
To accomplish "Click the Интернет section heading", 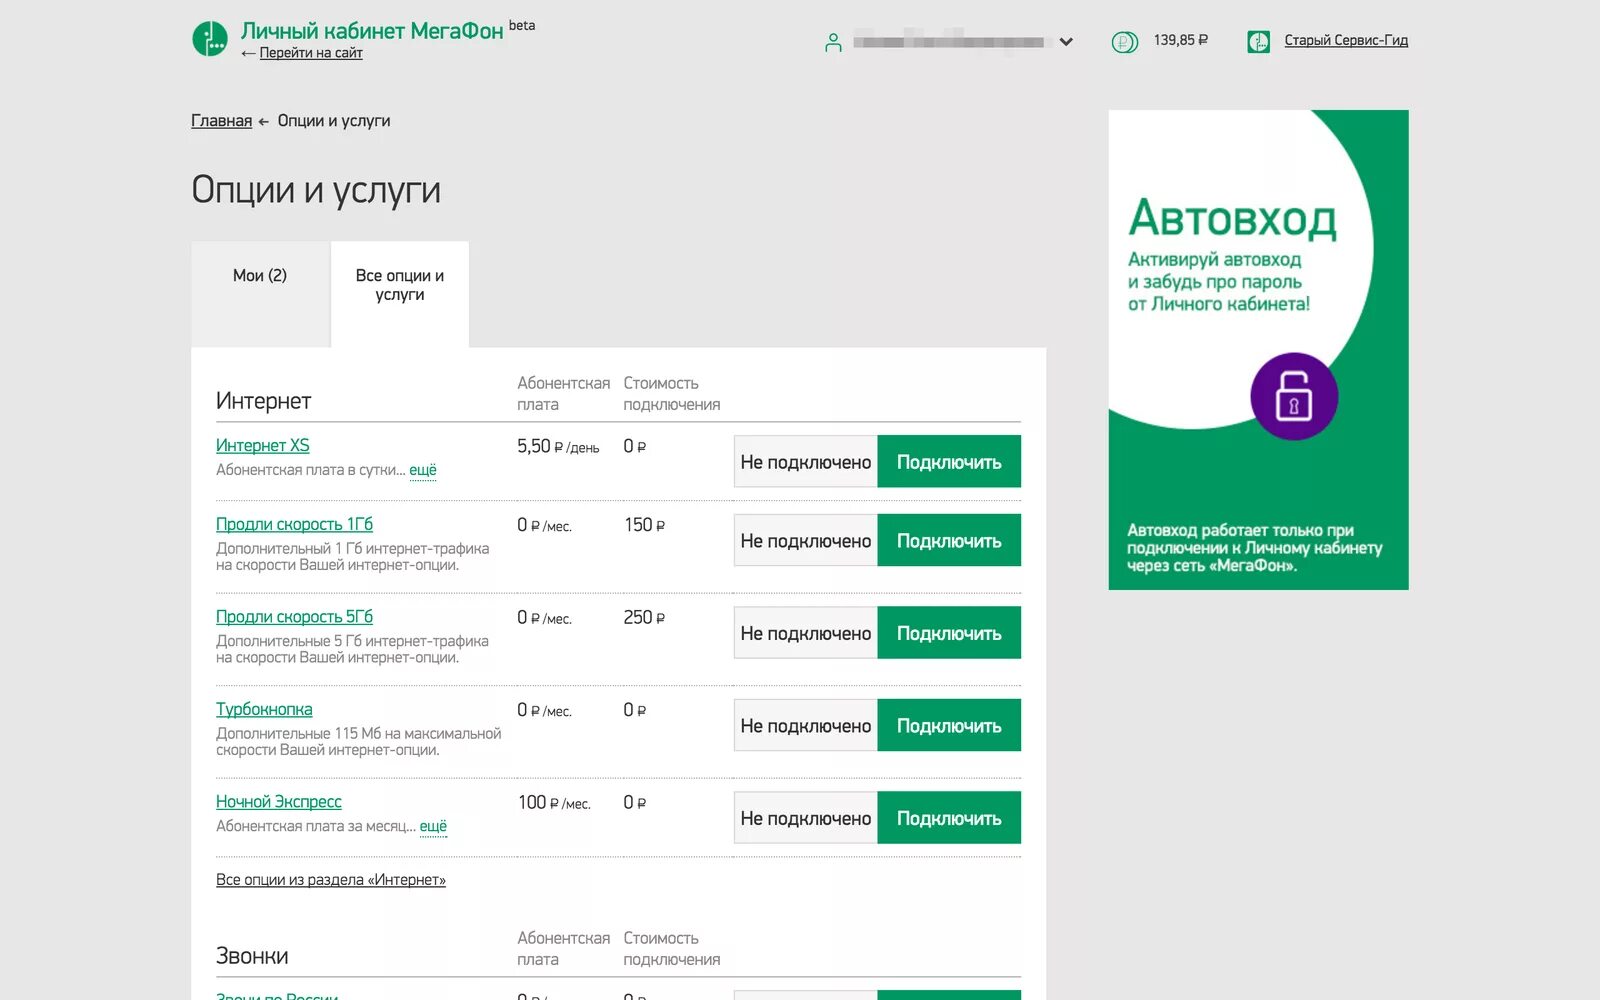I will coord(264,401).
